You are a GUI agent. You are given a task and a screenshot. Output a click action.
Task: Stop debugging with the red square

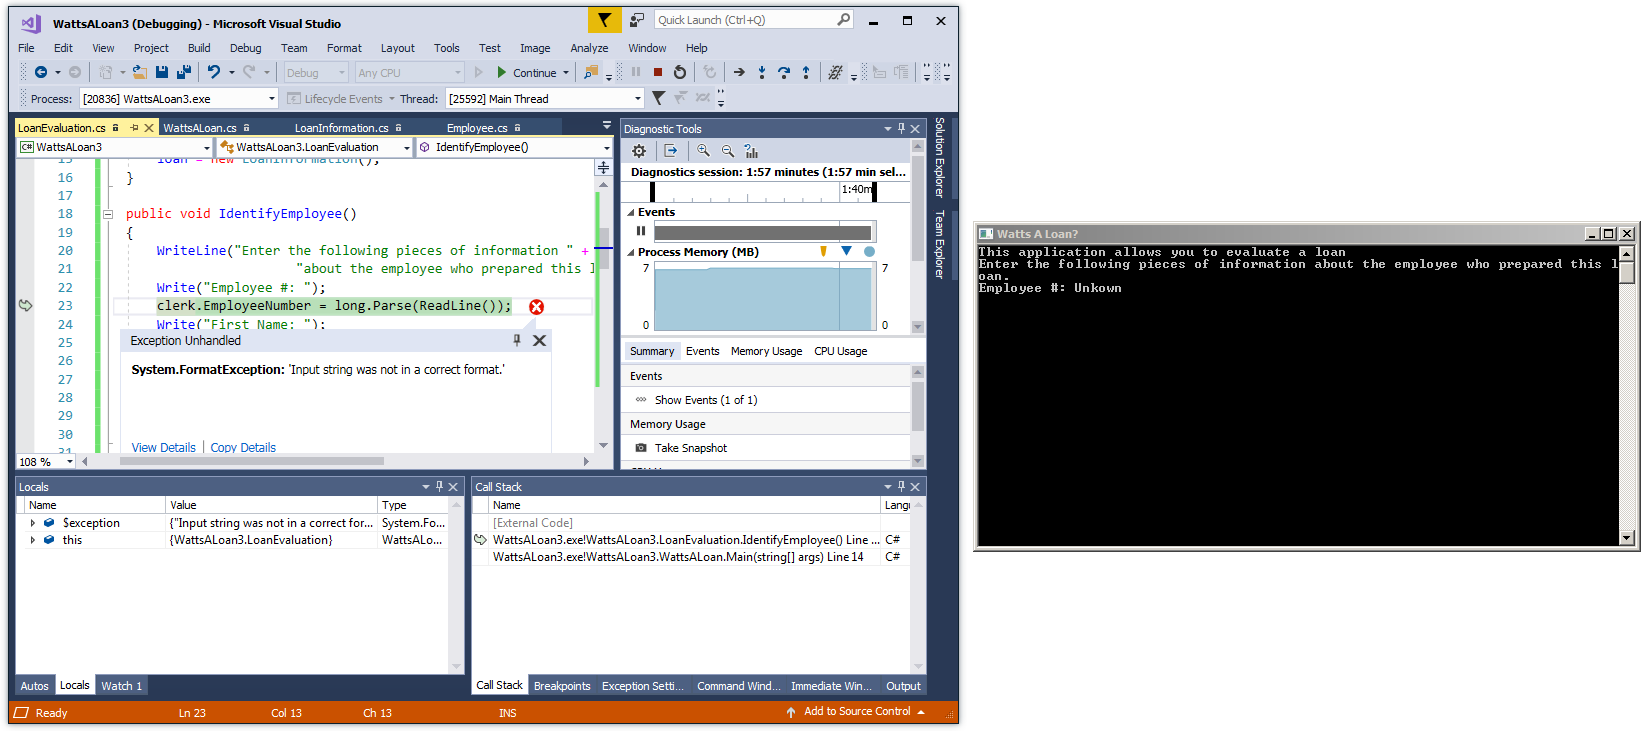(x=658, y=72)
